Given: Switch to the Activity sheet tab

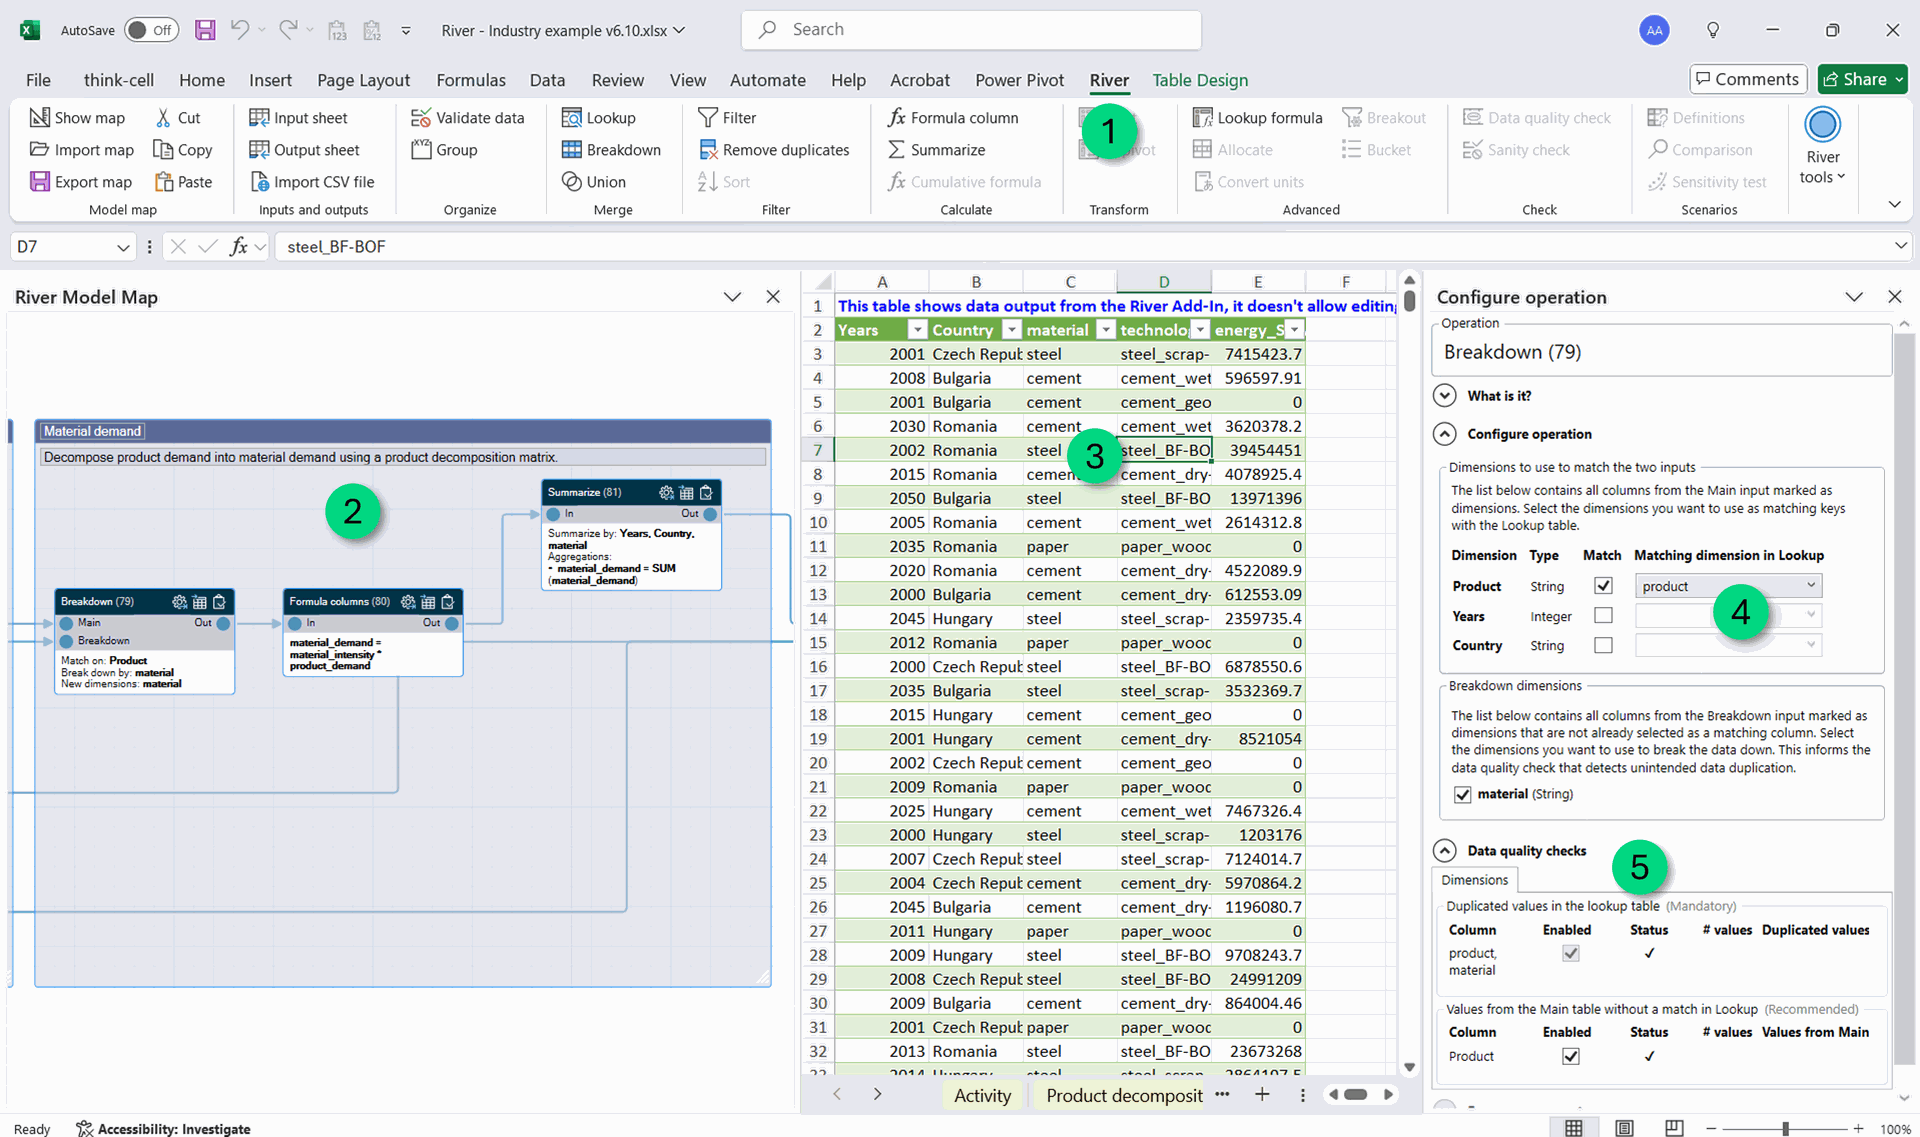Looking at the screenshot, I should point(982,1095).
